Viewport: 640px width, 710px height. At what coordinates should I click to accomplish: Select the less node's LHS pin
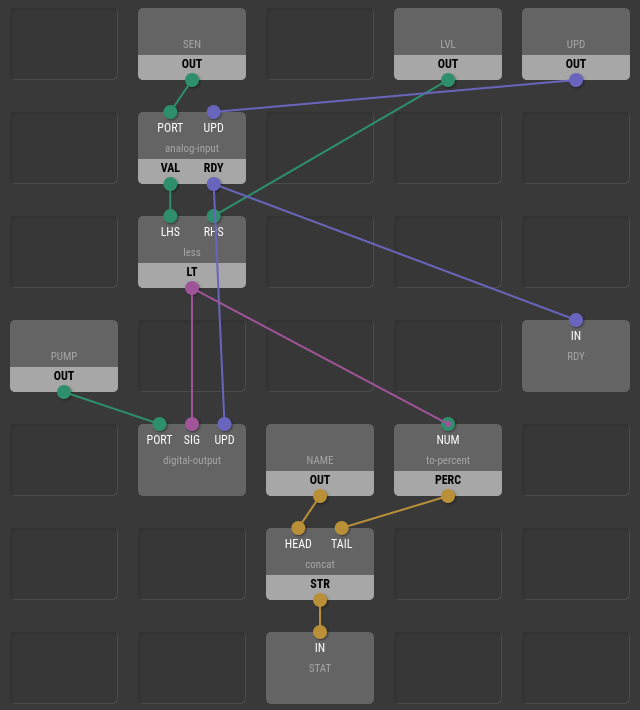tap(170, 216)
